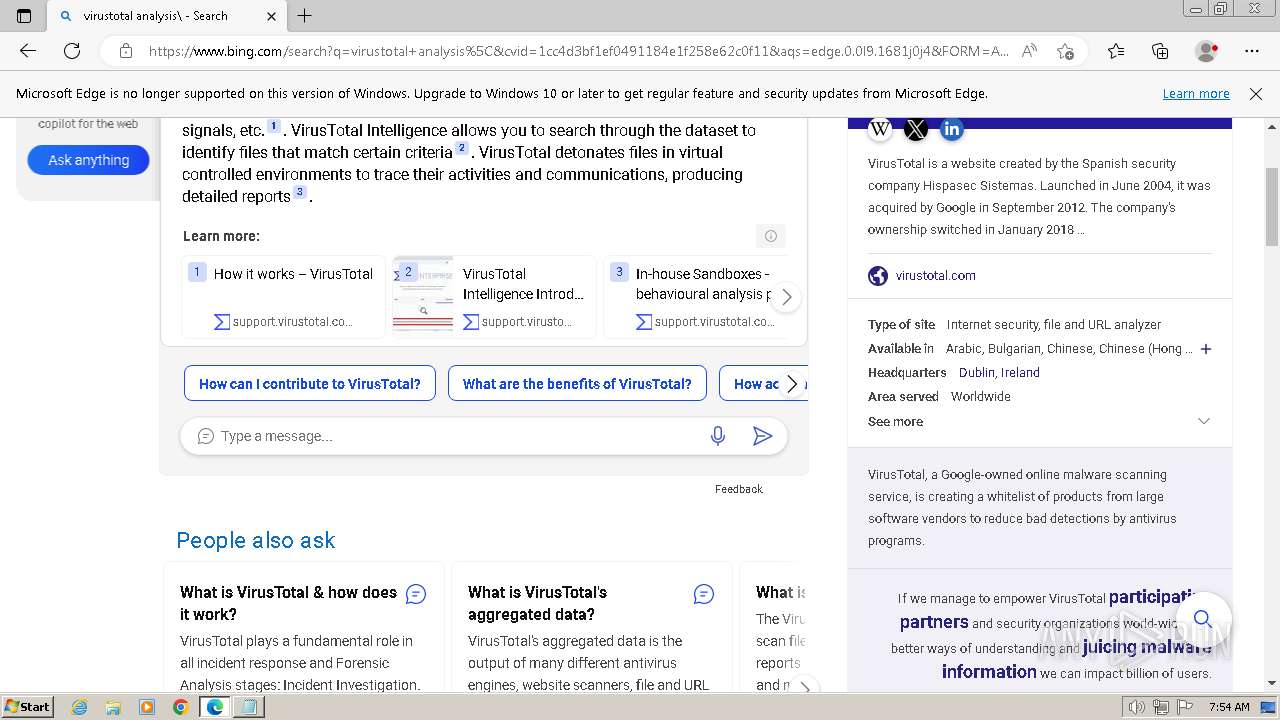Click citation number 2 superscript
Image resolution: width=1280 pixels, height=720 pixels.
[x=462, y=148]
